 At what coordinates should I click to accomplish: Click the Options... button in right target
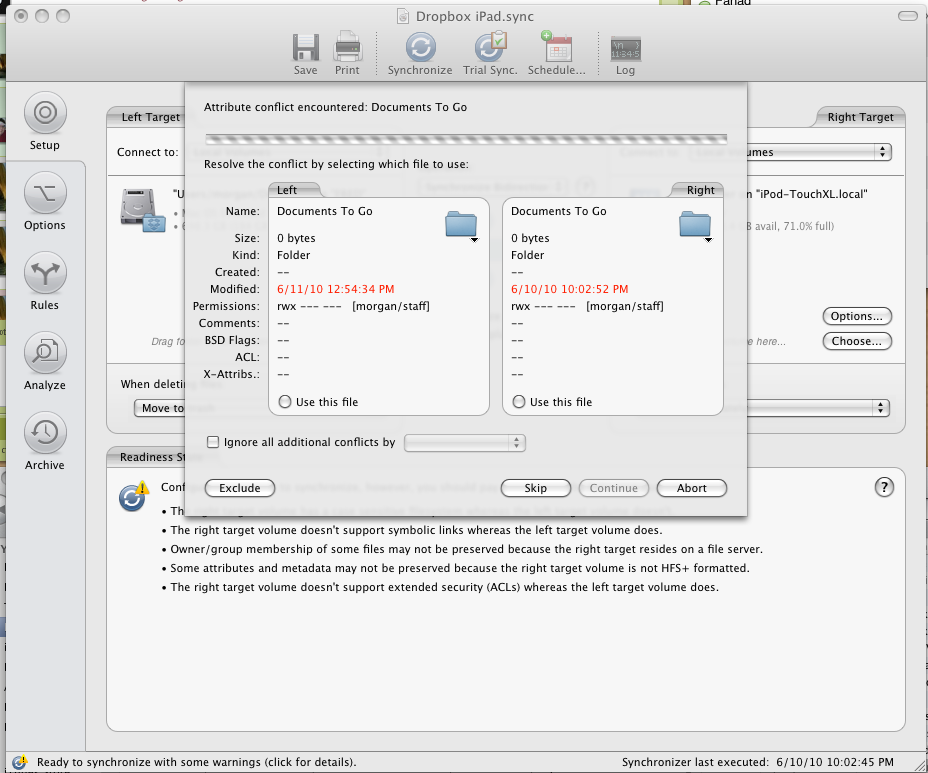click(857, 316)
